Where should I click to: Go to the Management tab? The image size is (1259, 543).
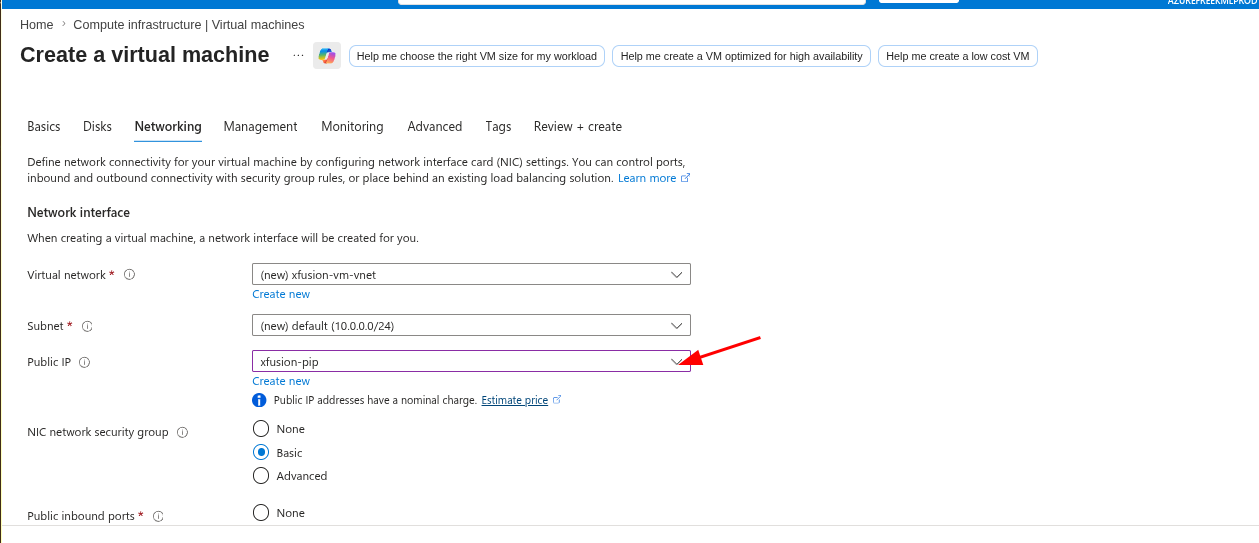[x=260, y=127]
